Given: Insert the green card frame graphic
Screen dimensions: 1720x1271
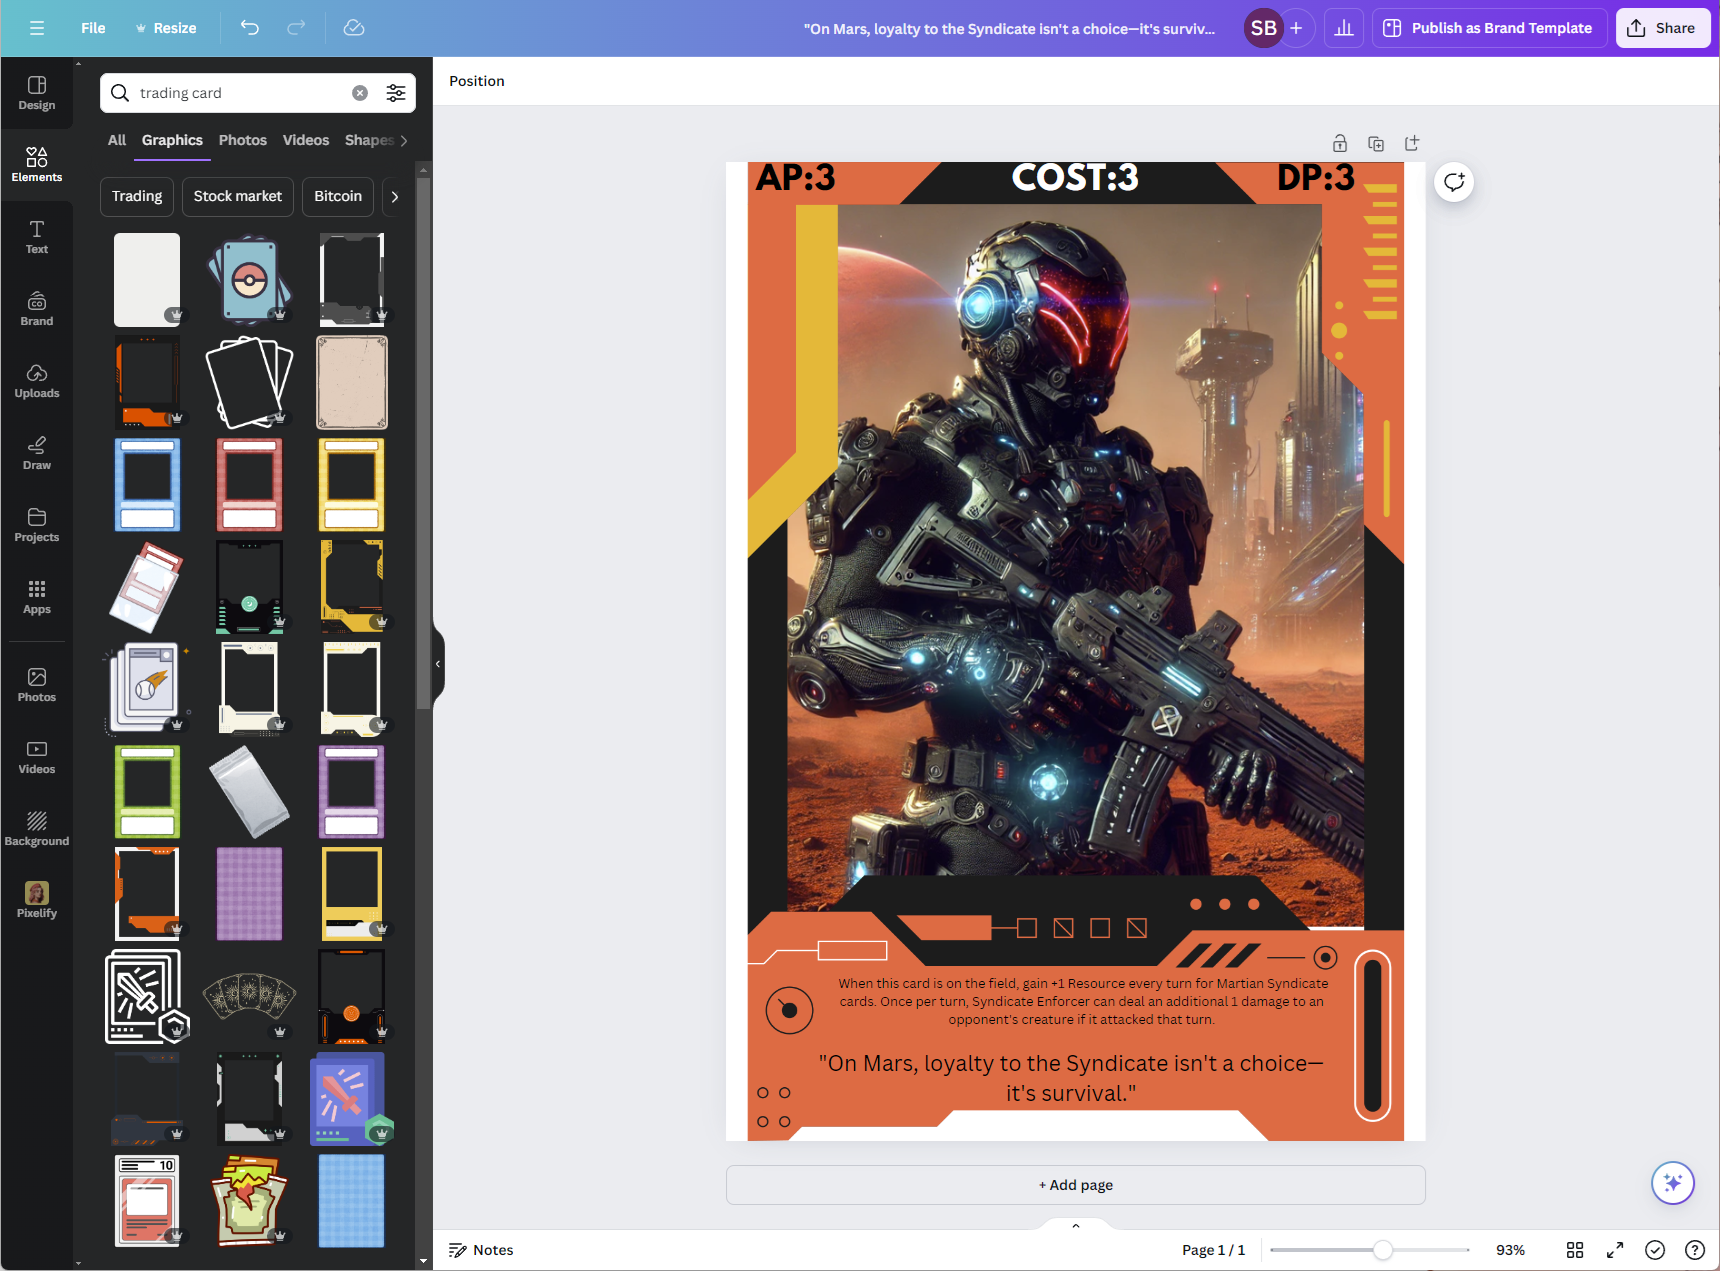Looking at the screenshot, I should [x=148, y=792].
